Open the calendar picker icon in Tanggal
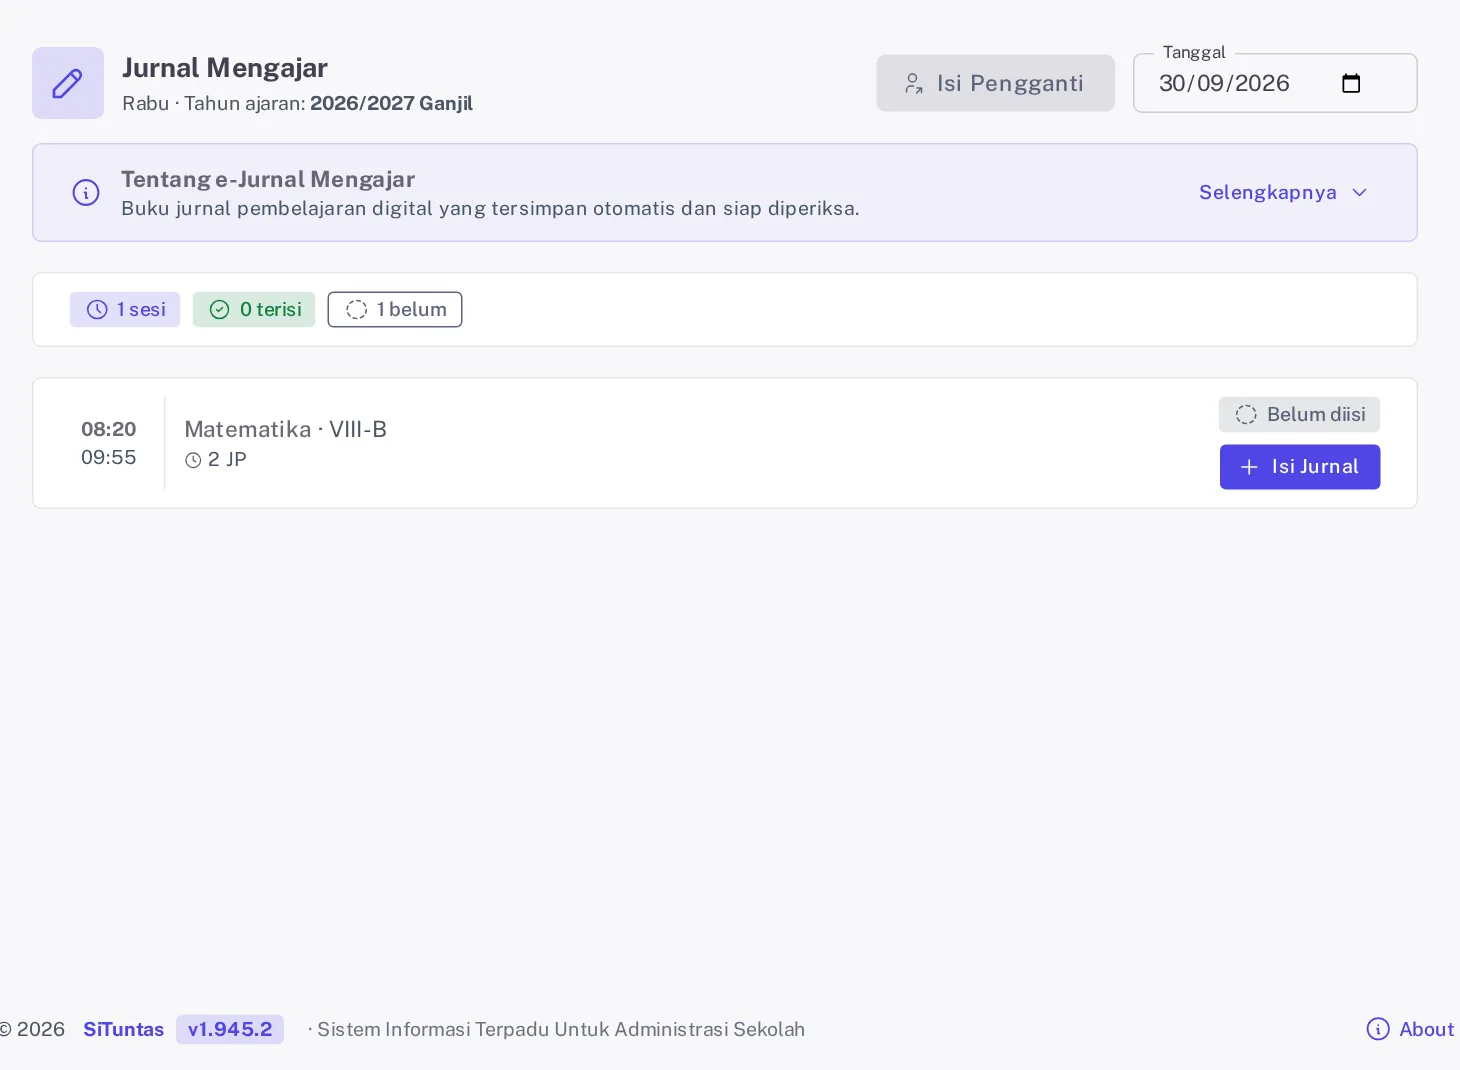 tap(1351, 83)
